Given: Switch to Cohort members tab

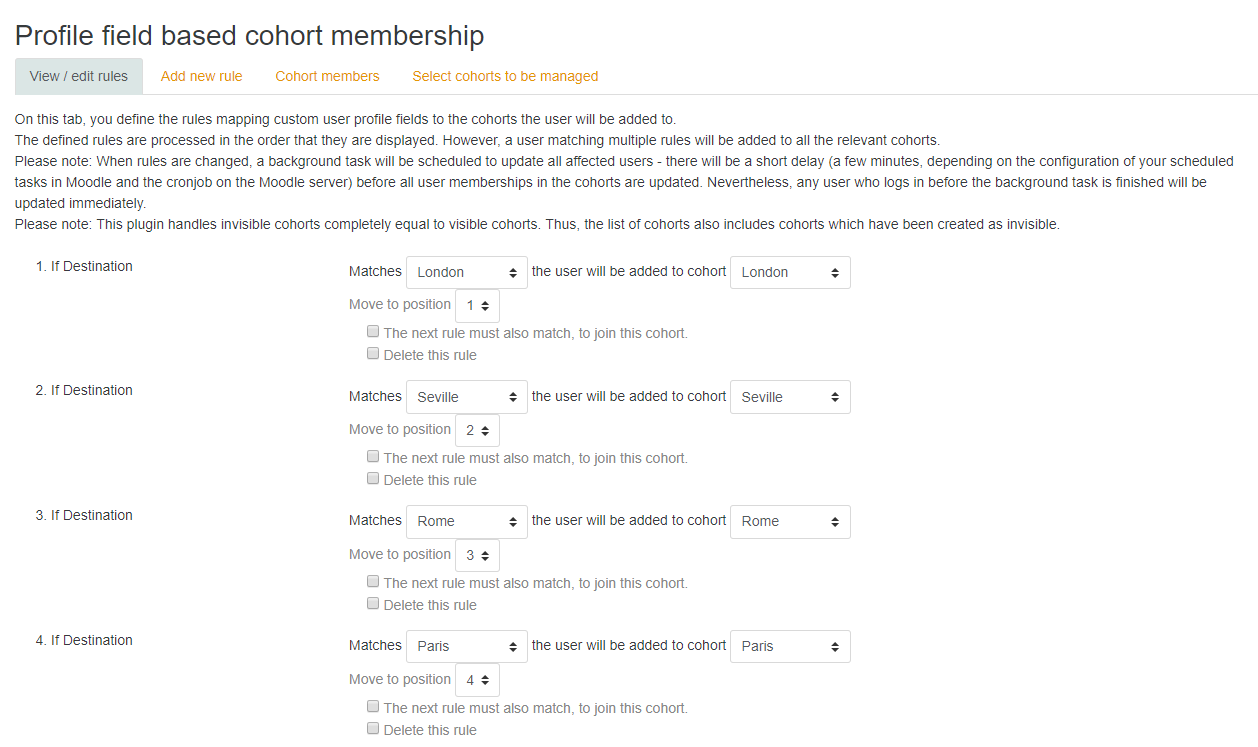Looking at the screenshot, I should pos(327,76).
